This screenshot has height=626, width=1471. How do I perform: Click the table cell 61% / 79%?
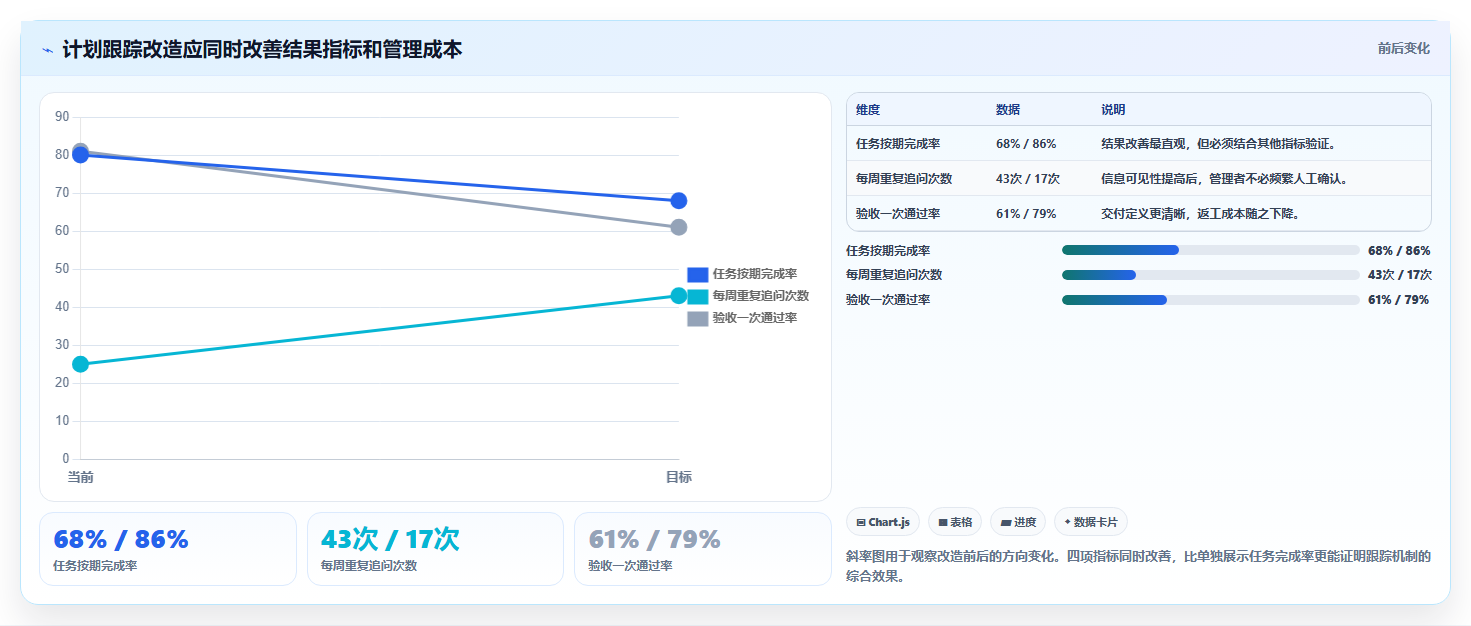pyautogui.click(x=1026, y=214)
